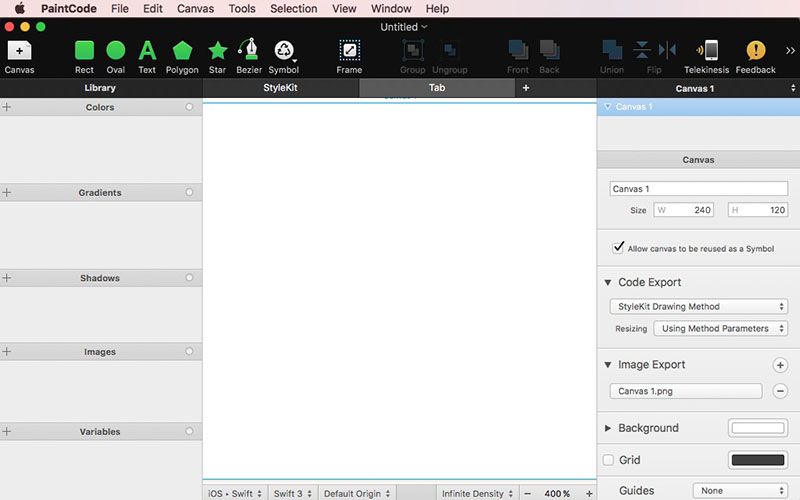Image resolution: width=800 pixels, height=500 pixels.
Task: Select the Bezier pen tool
Action: 249,57
